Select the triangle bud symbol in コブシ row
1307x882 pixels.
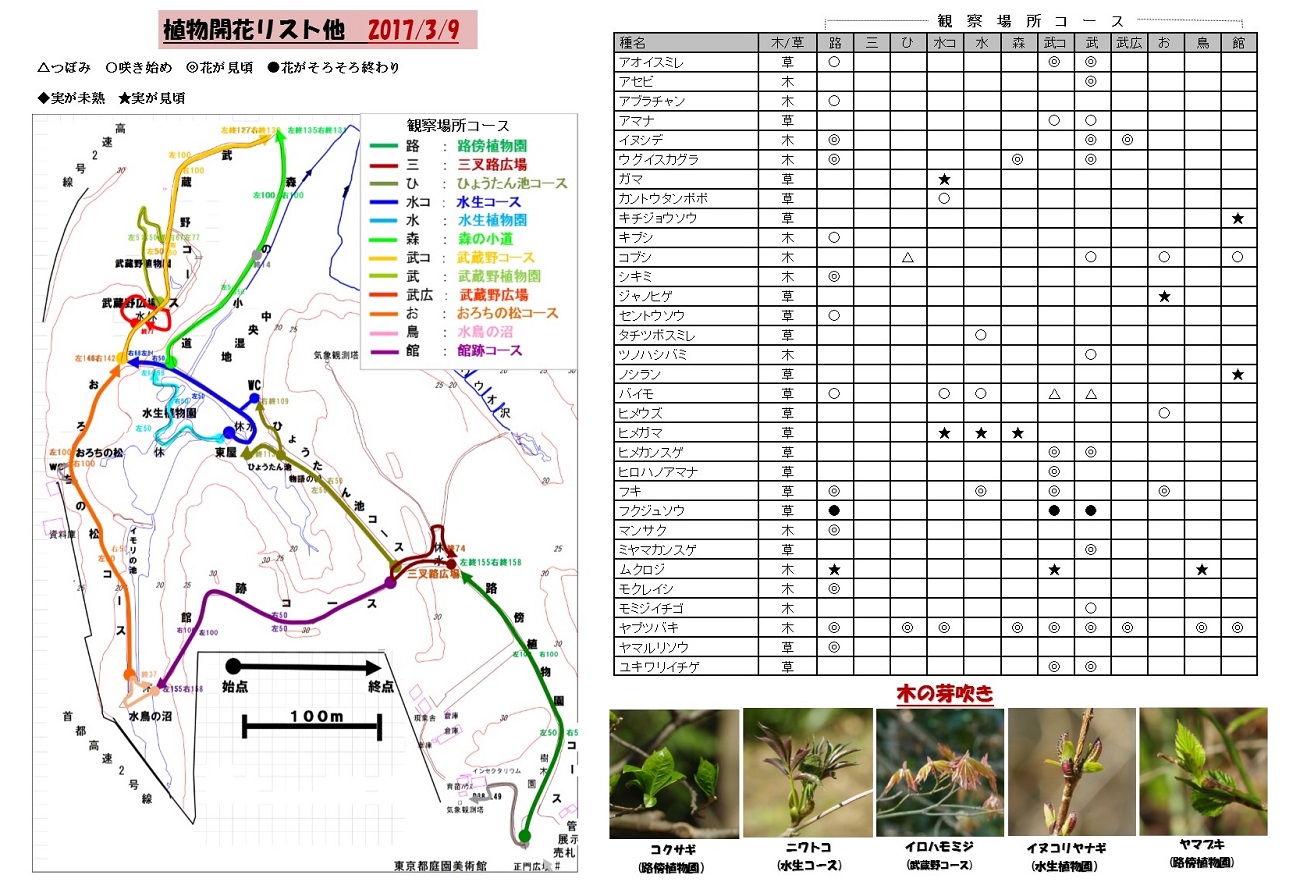click(x=907, y=257)
